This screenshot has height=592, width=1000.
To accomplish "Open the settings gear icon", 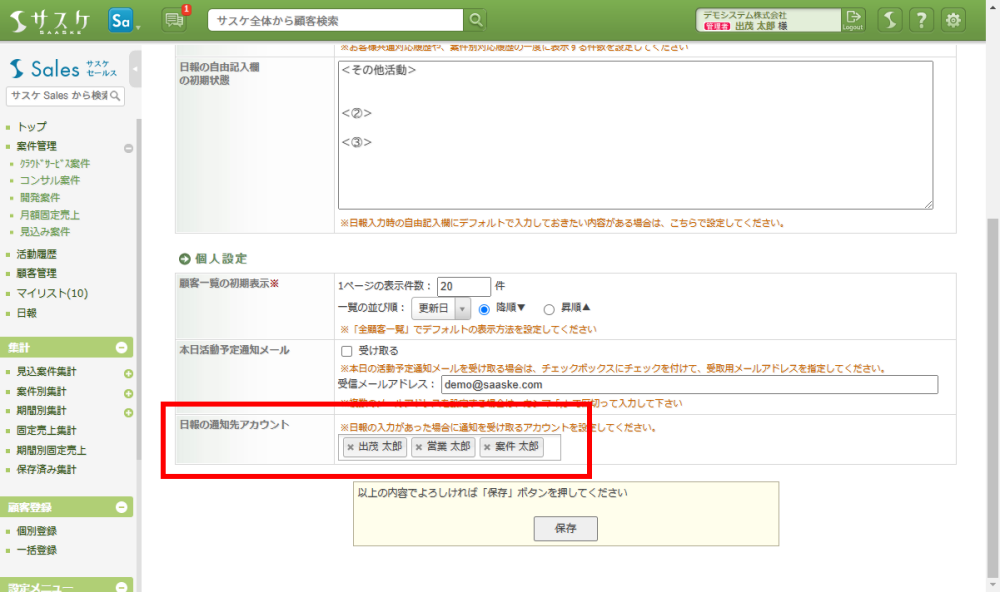I will pyautogui.click(x=953, y=20).
